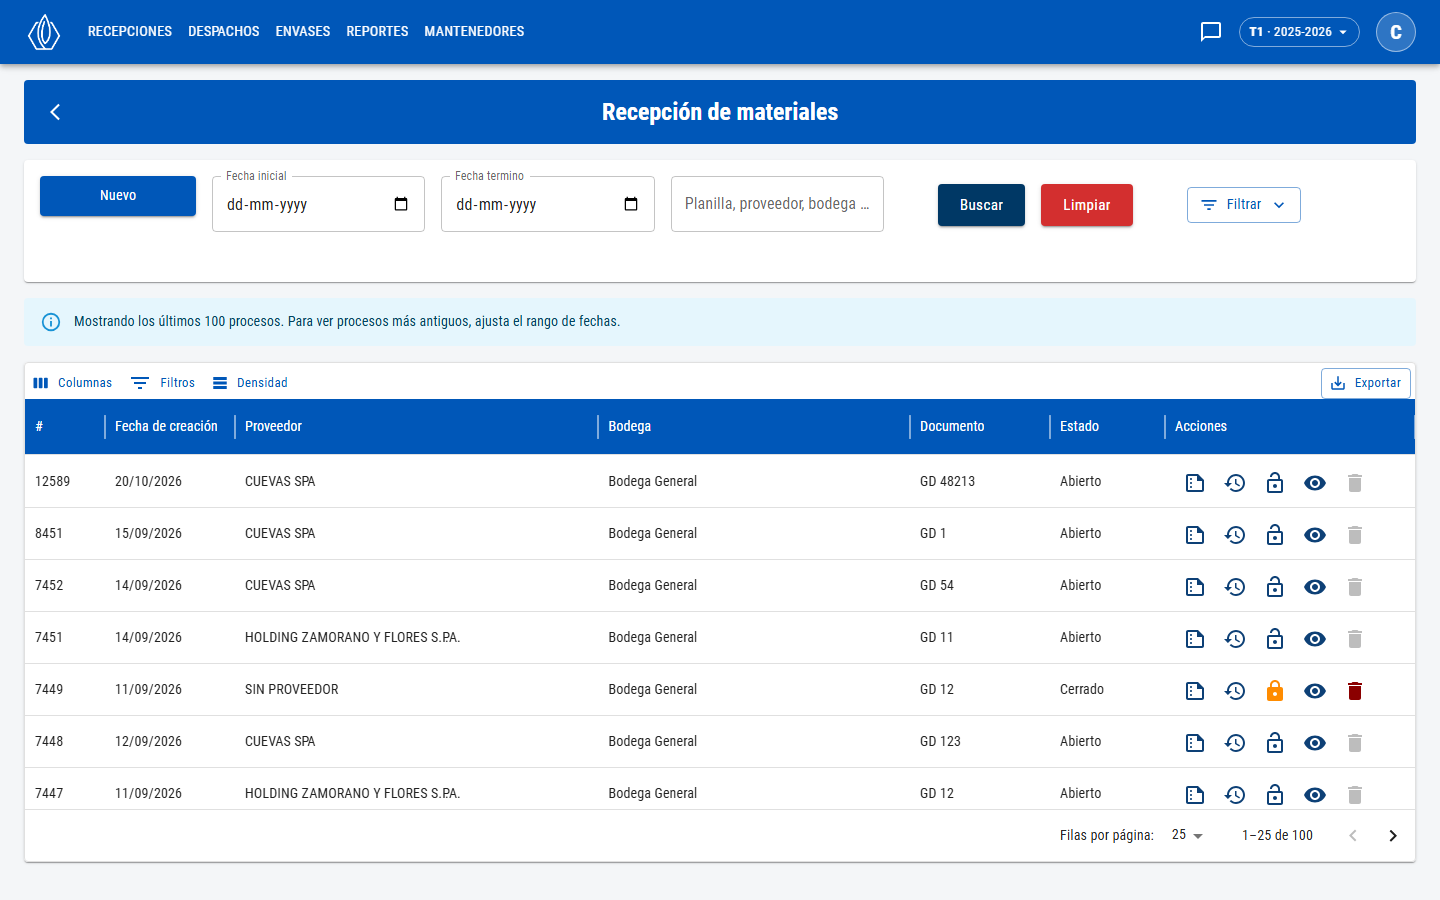
Task: View details eye icon row 12589
Action: click(1315, 483)
